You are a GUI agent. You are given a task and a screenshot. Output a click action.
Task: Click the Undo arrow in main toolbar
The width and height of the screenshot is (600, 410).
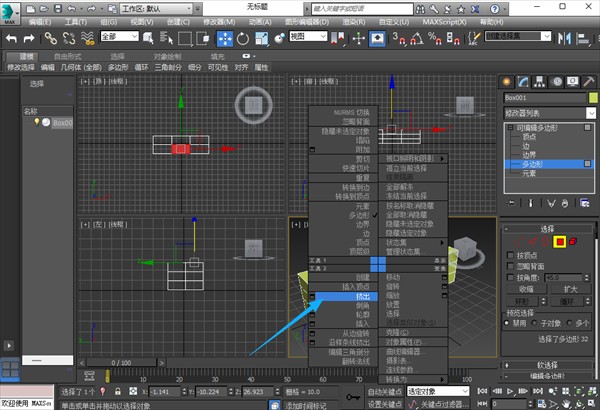point(12,38)
